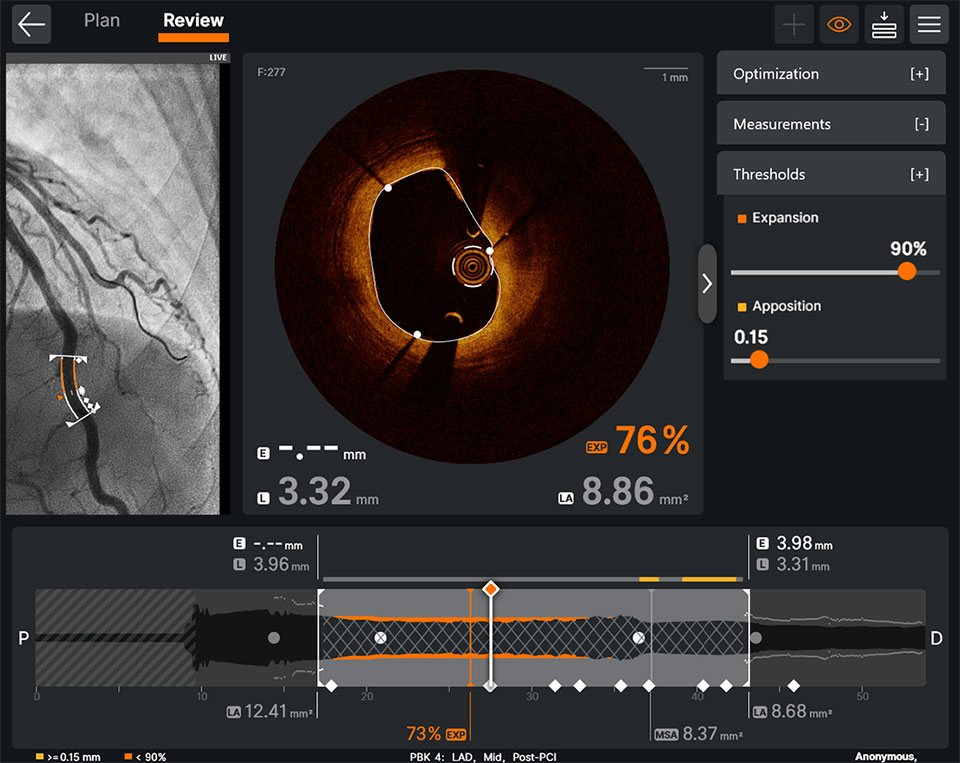Expand the Optimization section
Viewport: 960px width, 763px height.
tap(830, 73)
